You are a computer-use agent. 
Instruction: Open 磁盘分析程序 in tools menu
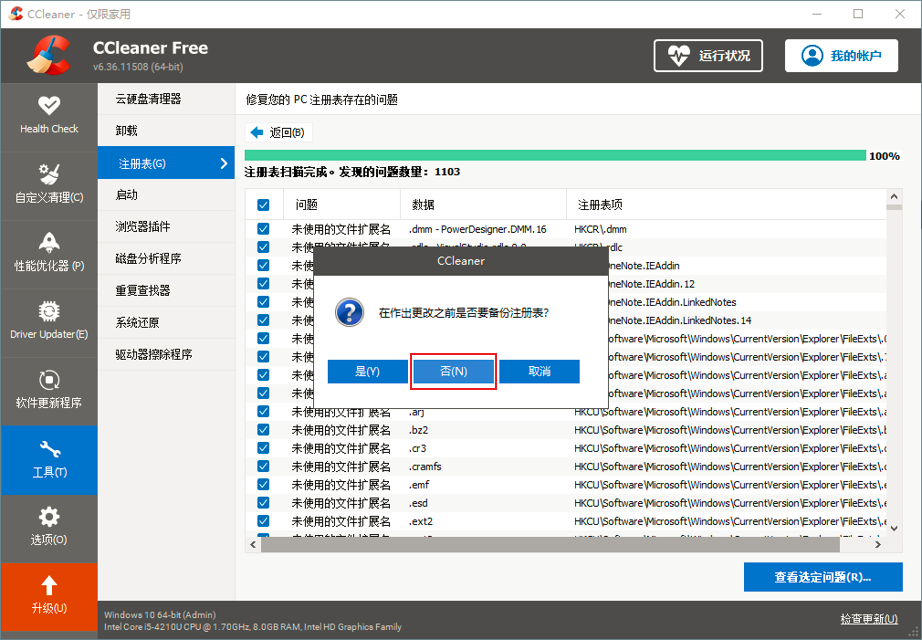[x=166, y=258]
